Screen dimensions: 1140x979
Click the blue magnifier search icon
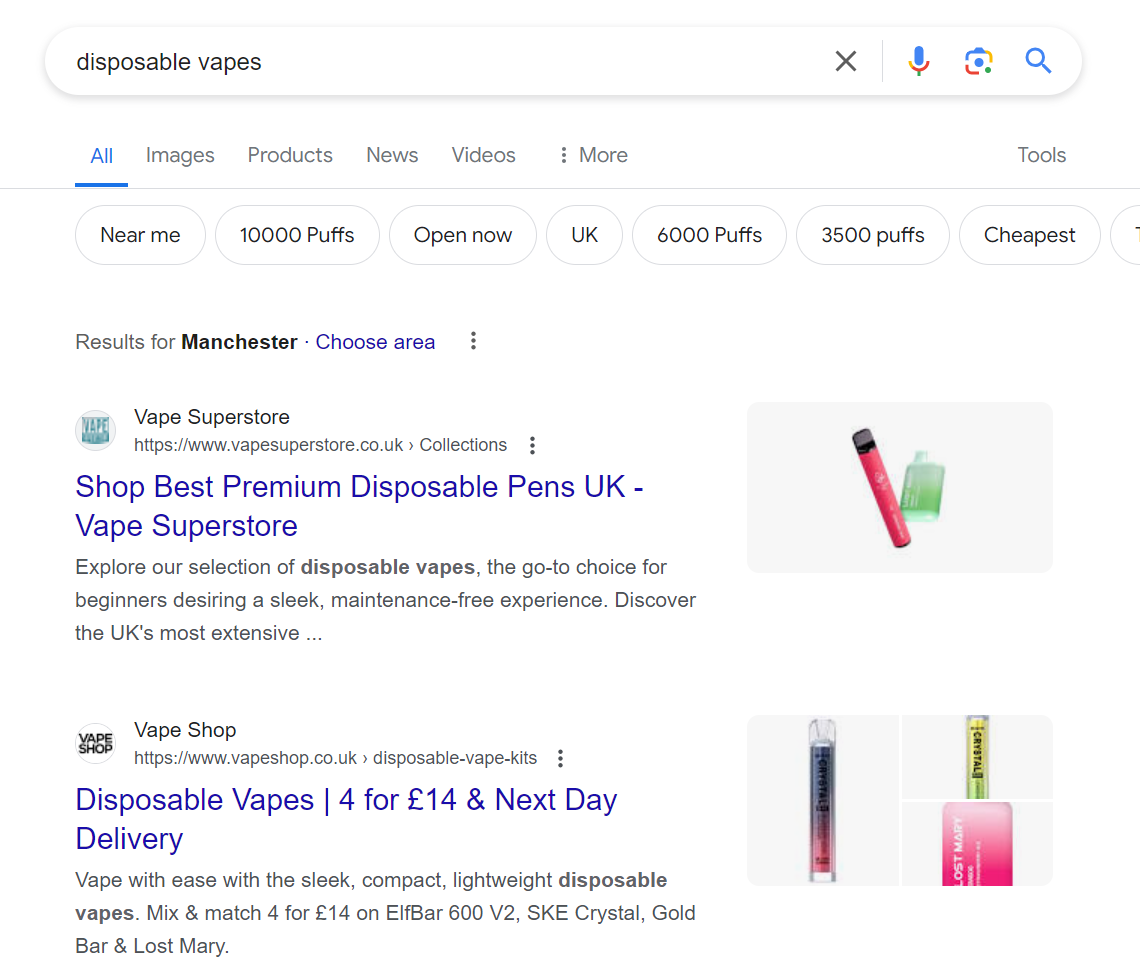click(1038, 62)
